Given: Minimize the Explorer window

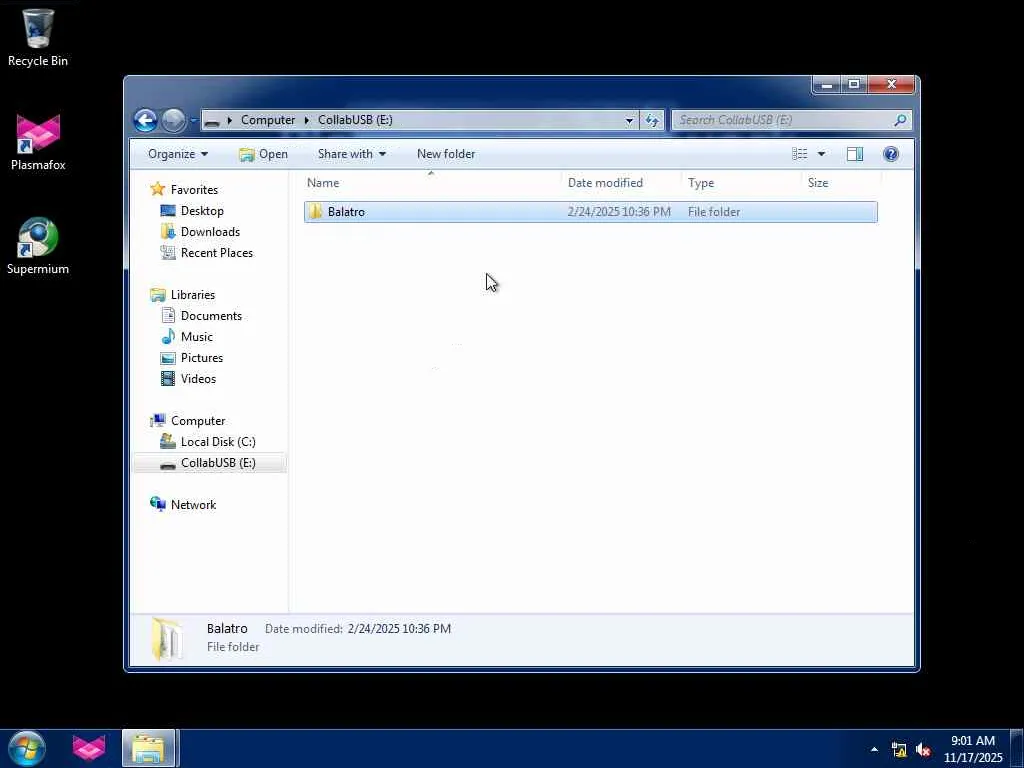Looking at the screenshot, I should 827,84.
